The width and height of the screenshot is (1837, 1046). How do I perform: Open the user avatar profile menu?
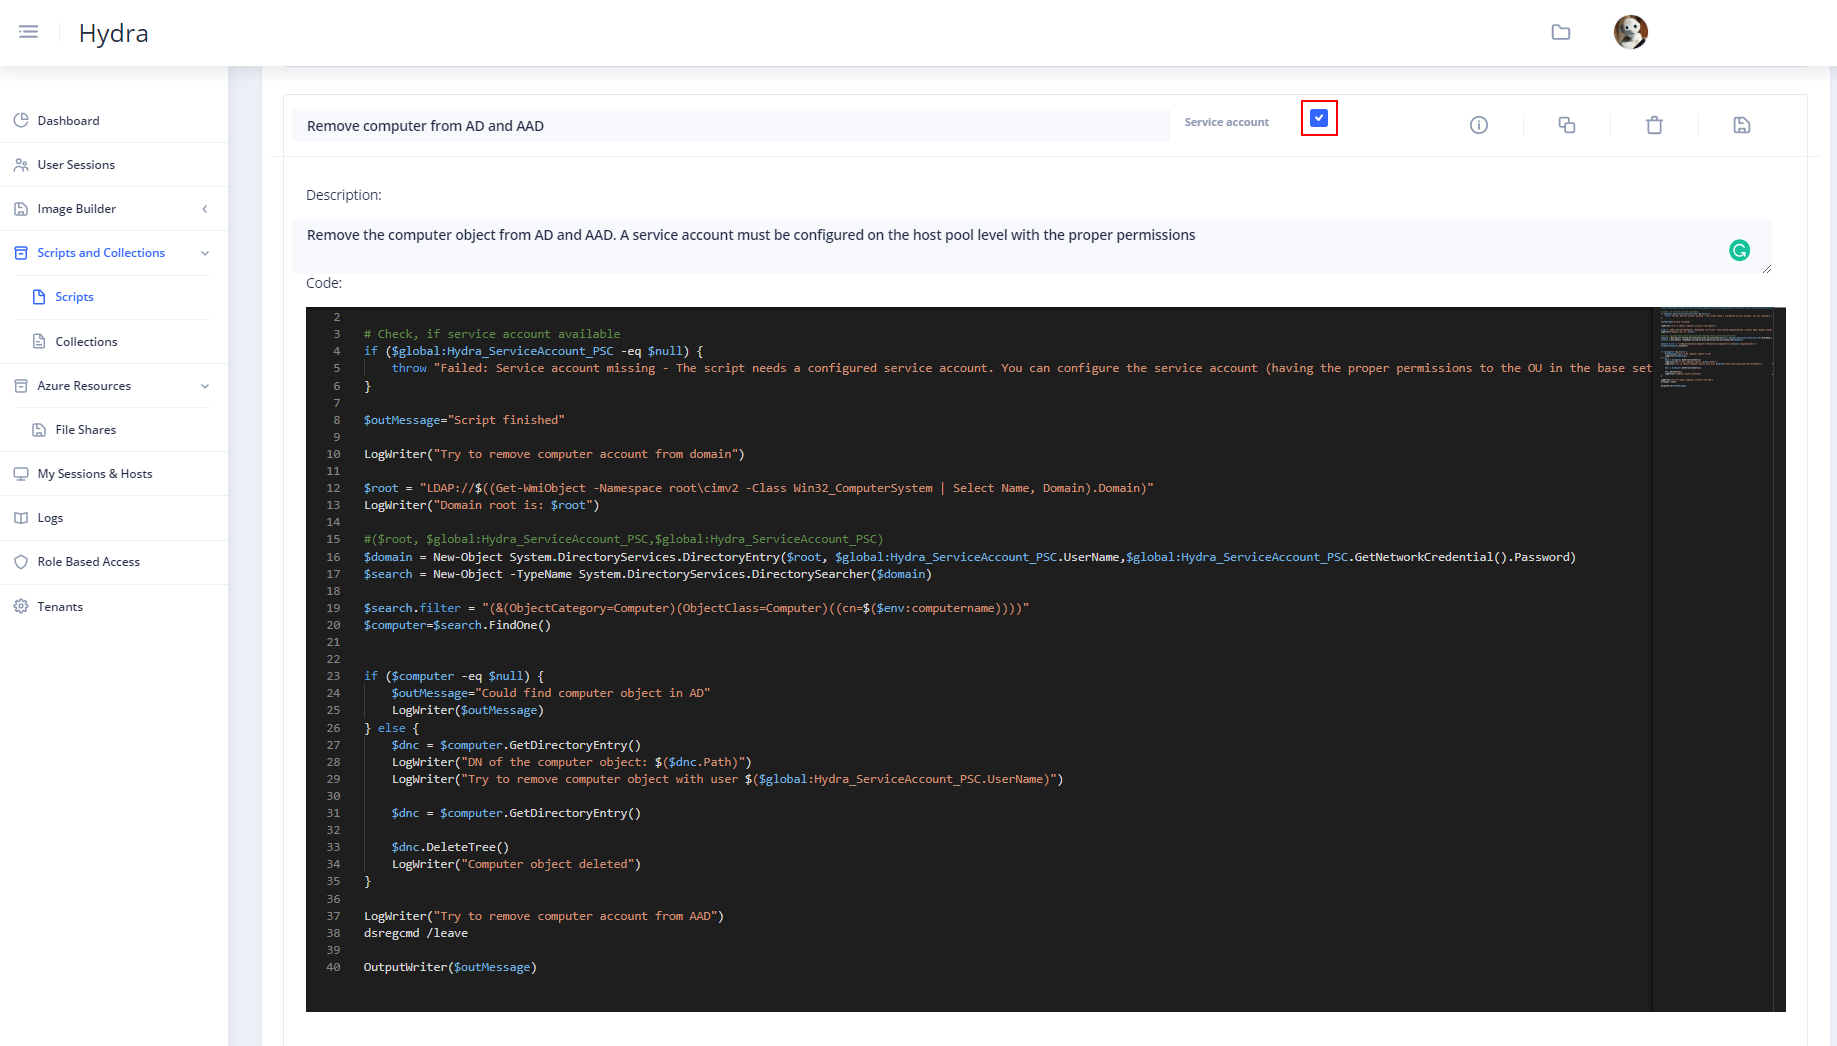1631,32
